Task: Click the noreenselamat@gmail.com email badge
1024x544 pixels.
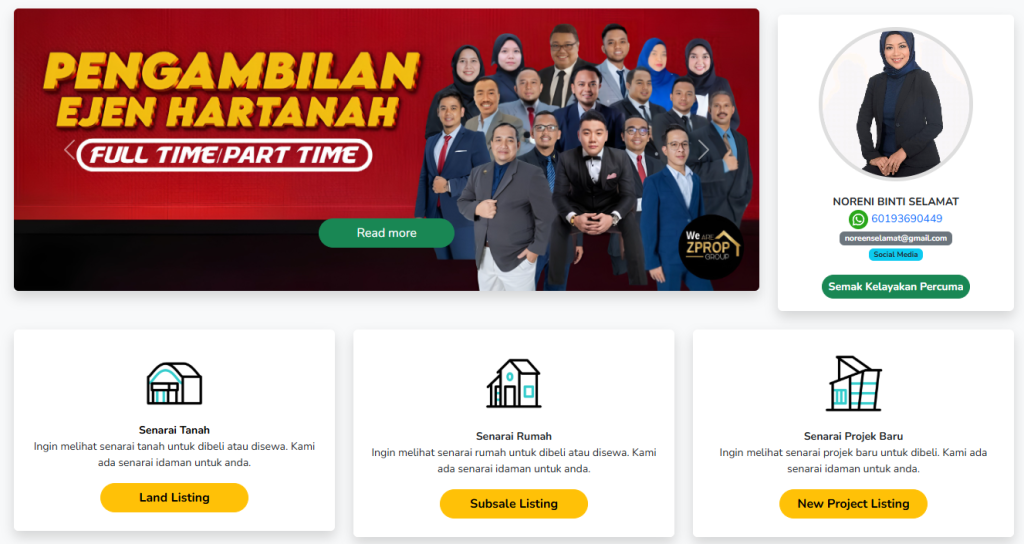Action: click(x=896, y=238)
